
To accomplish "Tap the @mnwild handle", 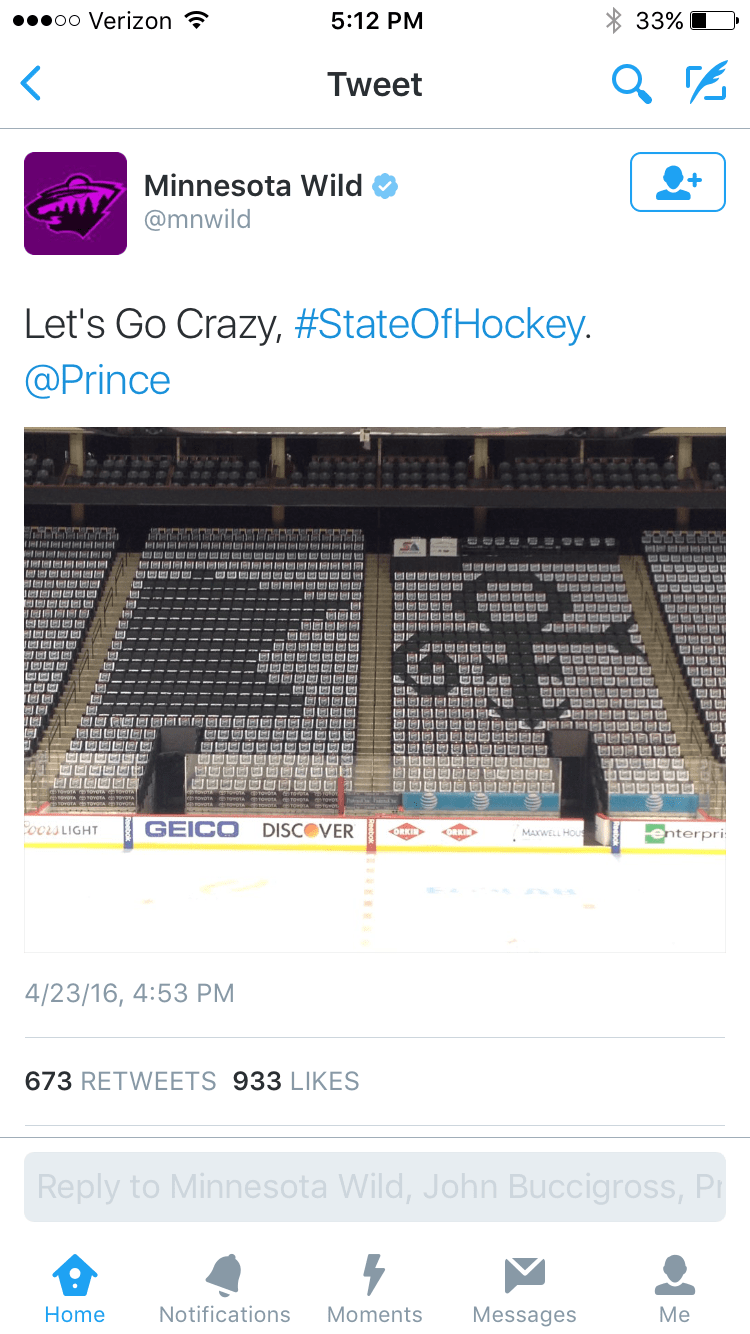I will 197,219.
